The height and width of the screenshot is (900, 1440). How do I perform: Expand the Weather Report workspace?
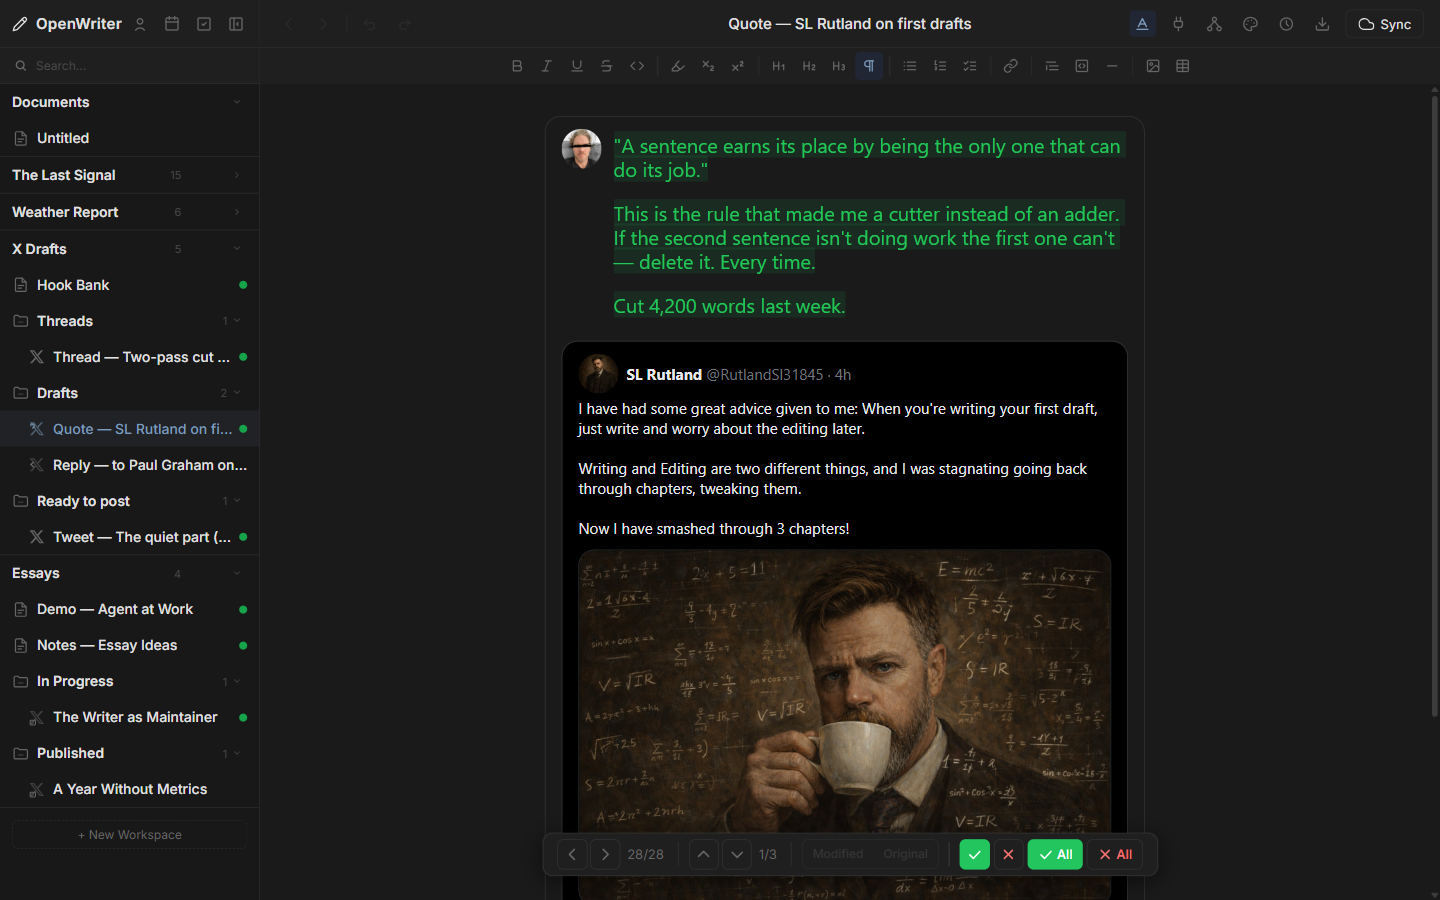[237, 212]
